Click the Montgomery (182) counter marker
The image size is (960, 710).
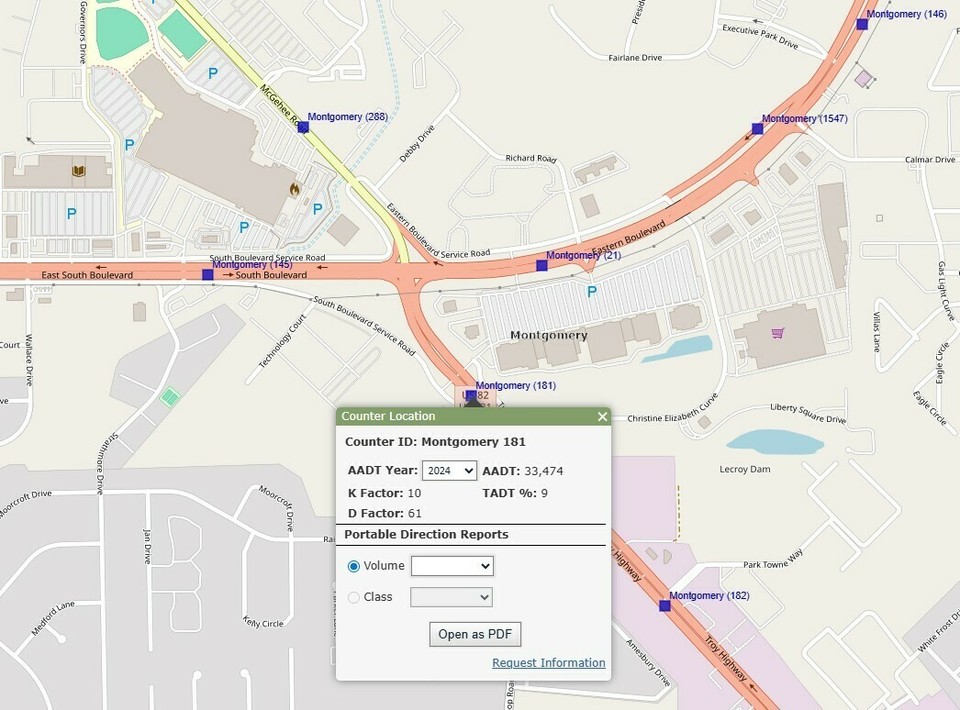point(664,605)
